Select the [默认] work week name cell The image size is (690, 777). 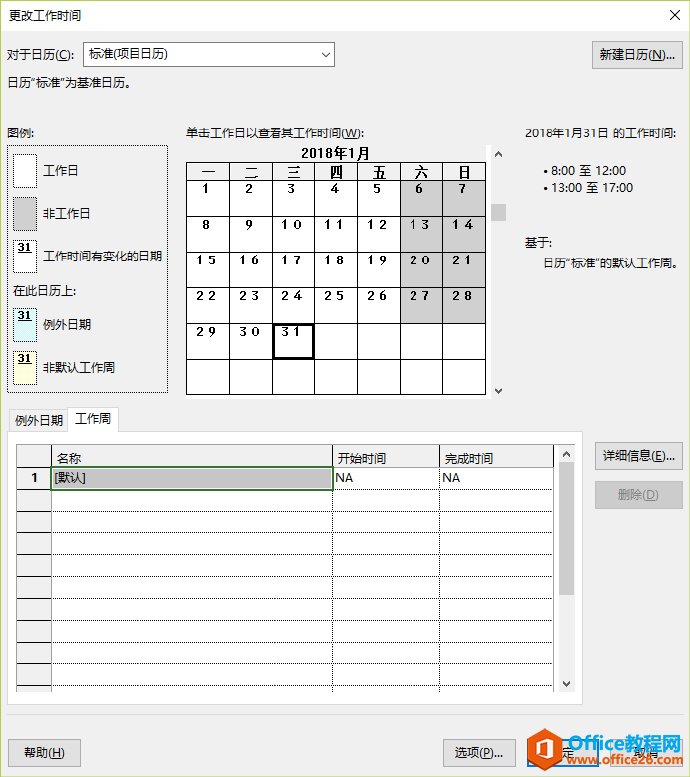[x=192, y=478]
